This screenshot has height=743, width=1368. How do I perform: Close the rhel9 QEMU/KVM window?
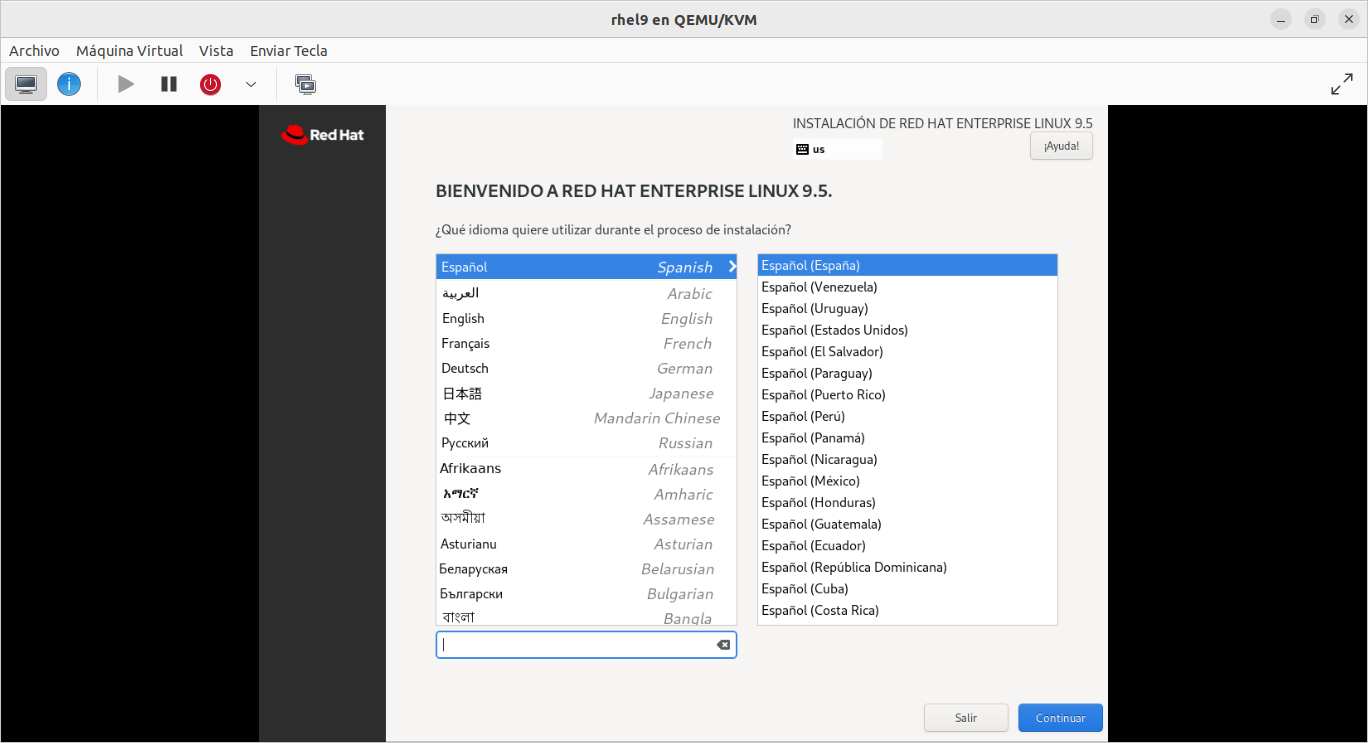(1347, 19)
